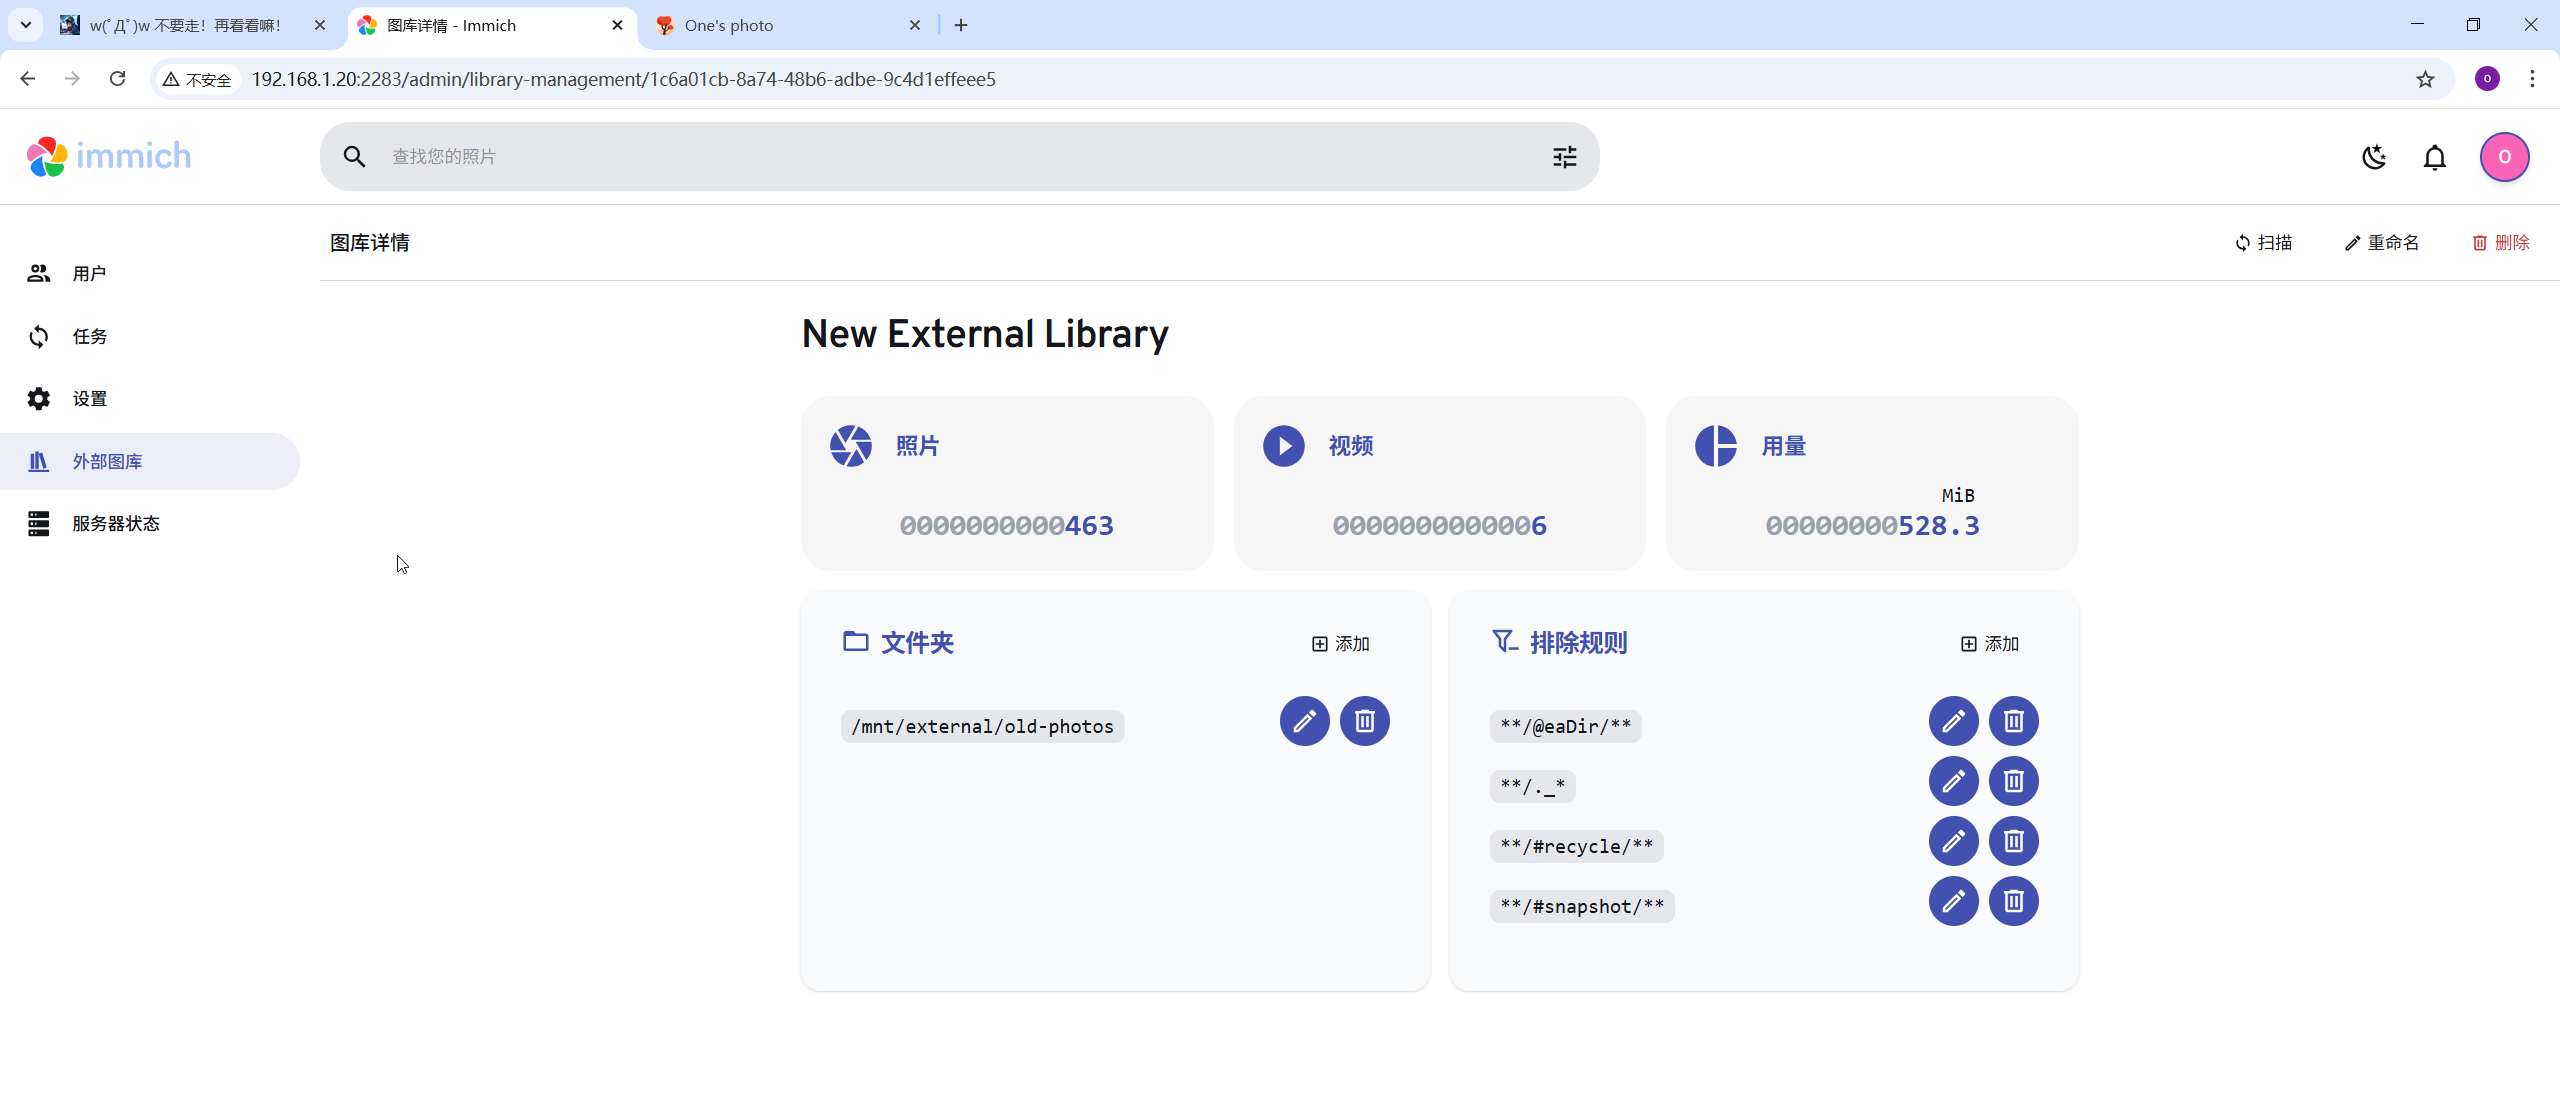Viewport: 2560px width, 1093px height.
Task: Open the user account avatar menu
Action: click(x=2504, y=157)
